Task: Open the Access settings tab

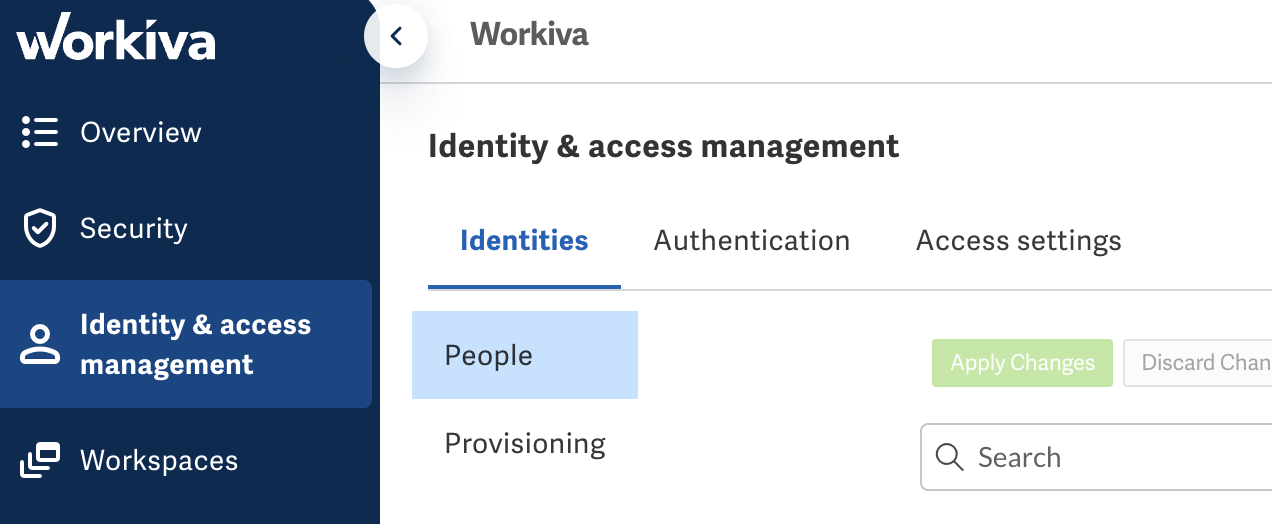Action: point(1019,241)
